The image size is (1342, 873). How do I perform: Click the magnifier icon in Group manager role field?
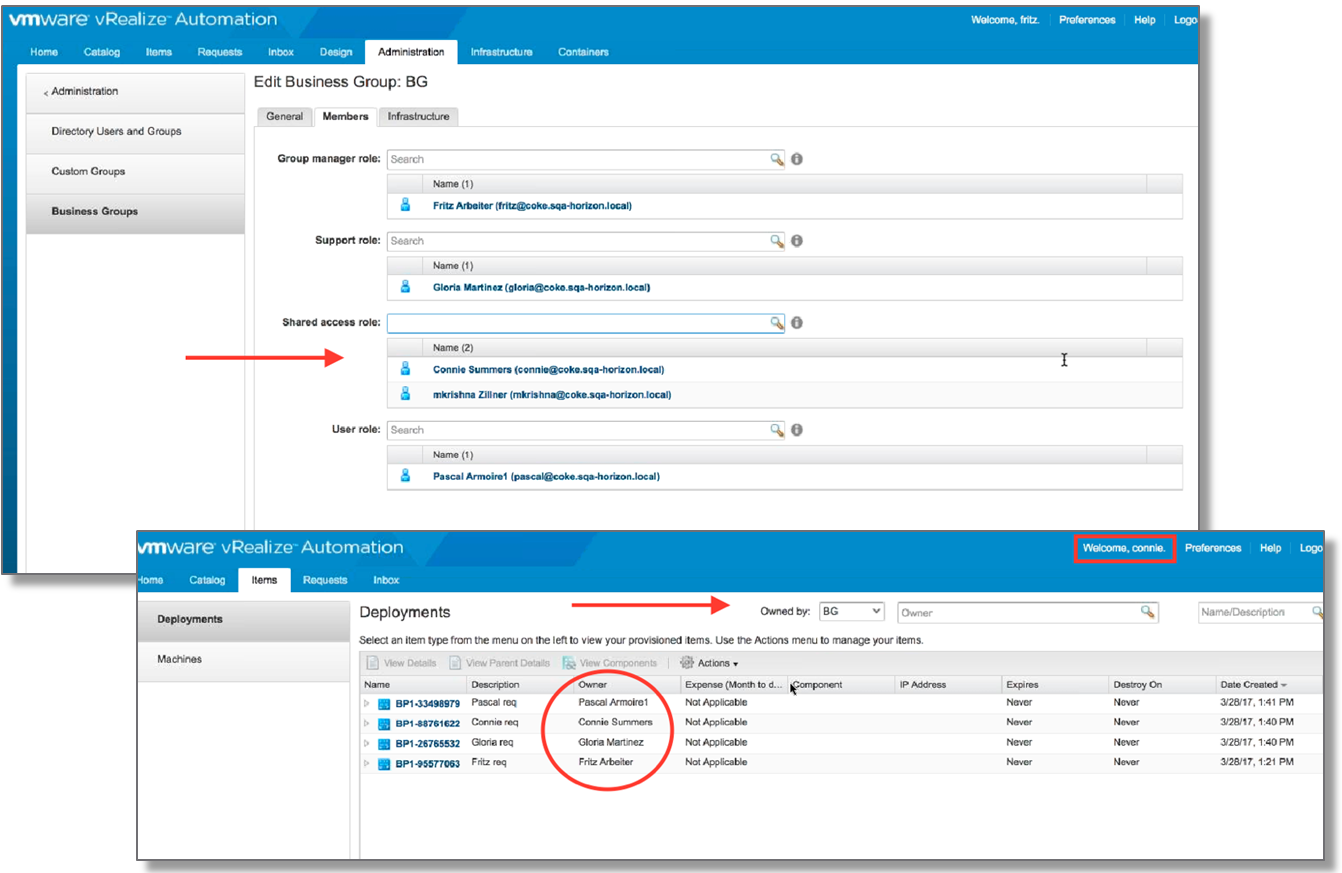[778, 159]
